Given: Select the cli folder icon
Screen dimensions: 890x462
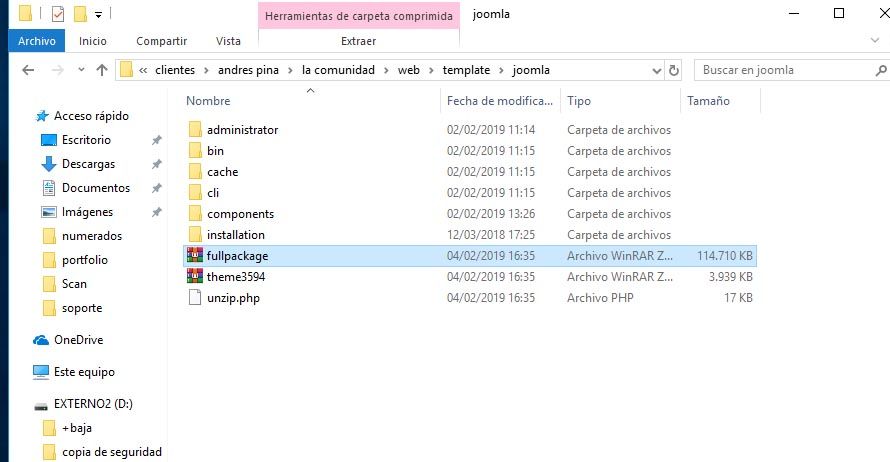Looking at the screenshot, I should click(x=195, y=192).
